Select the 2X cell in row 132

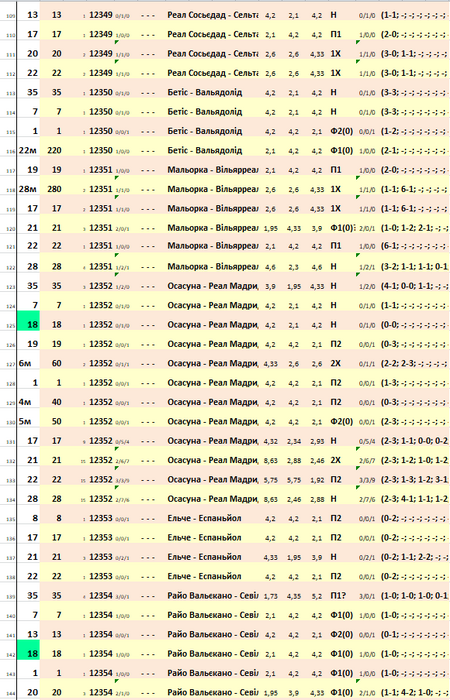[x=336, y=460]
